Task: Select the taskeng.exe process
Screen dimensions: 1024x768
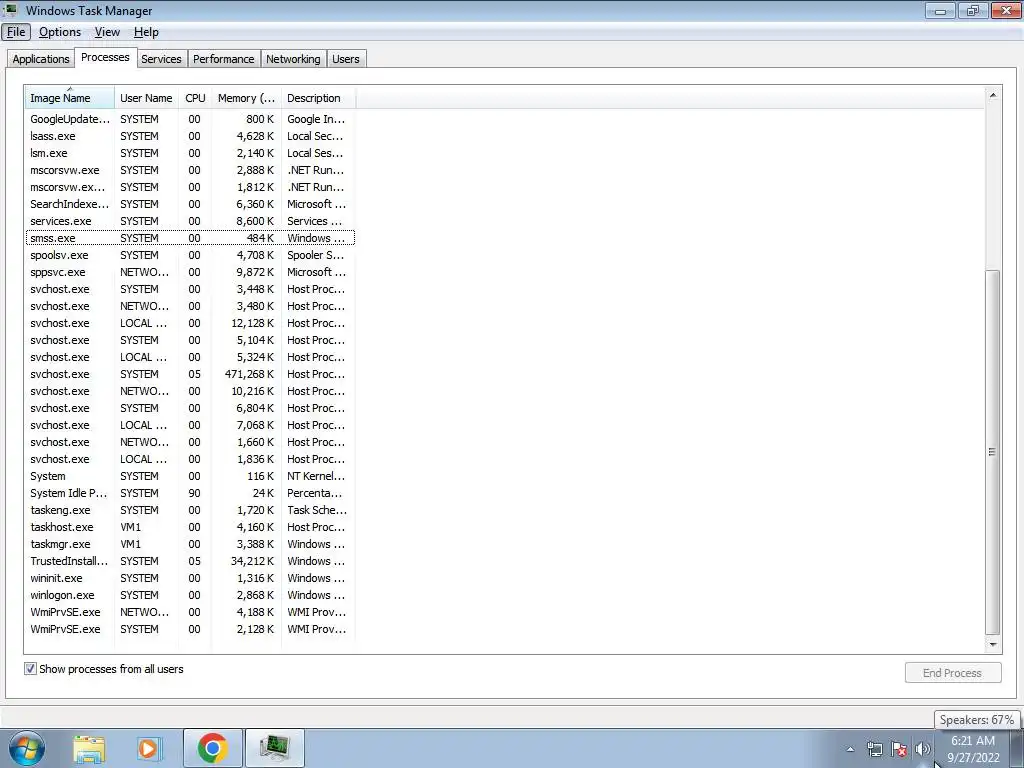Action: pos(190,510)
